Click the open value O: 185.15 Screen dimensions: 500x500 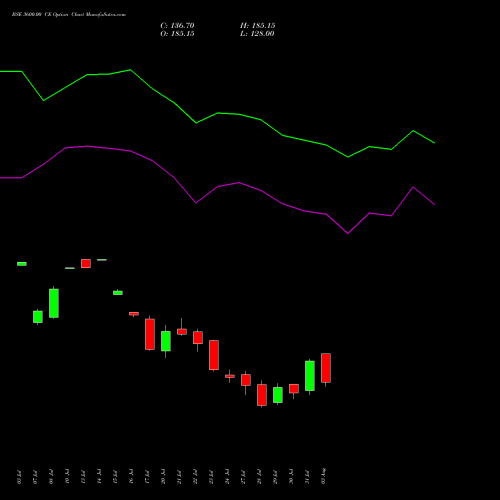[x=177, y=34]
